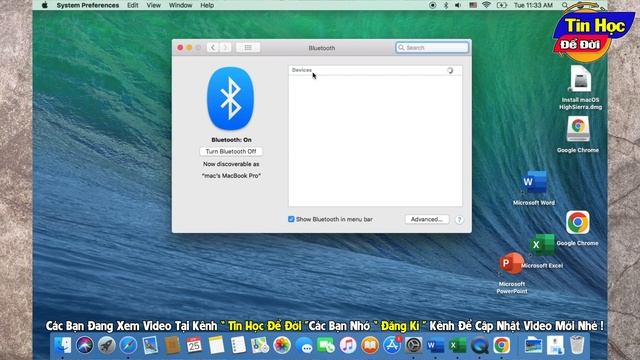This screenshot has width=640, height=360.
Task: Click input source flag in menu bar
Action: click(473, 5)
